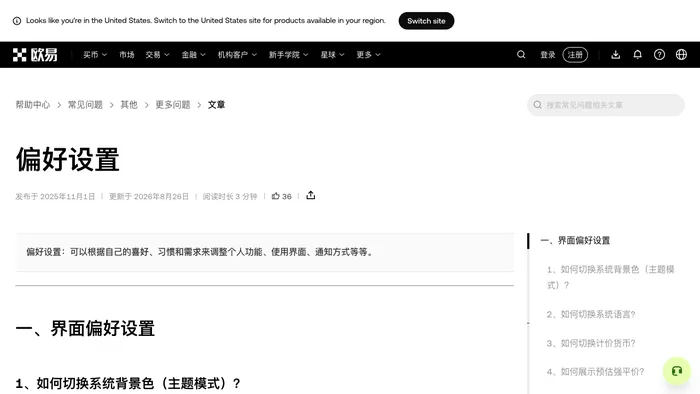This screenshot has height=394, width=700.
Task: Click the 阅读时长 3 分钟 text
Action: tap(230, 196)
